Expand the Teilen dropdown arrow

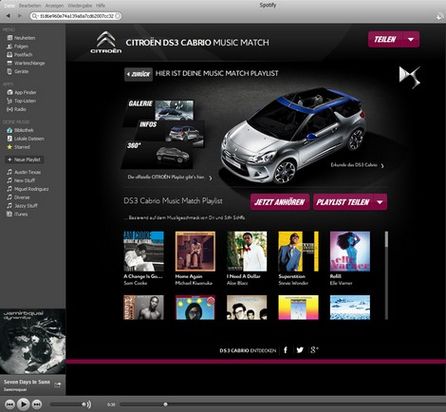click(411, 40)
